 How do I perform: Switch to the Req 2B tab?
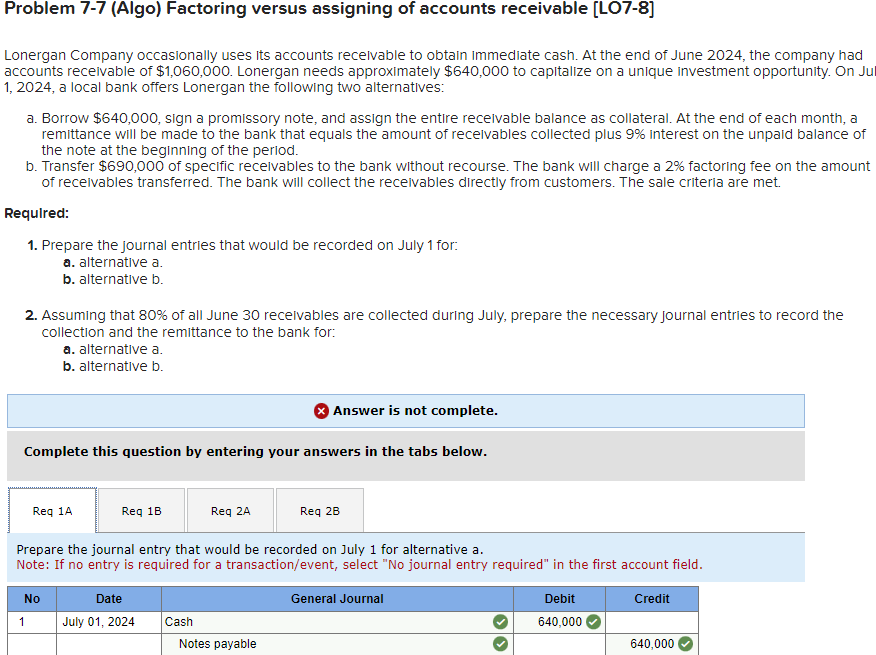[x=318, y=510]
